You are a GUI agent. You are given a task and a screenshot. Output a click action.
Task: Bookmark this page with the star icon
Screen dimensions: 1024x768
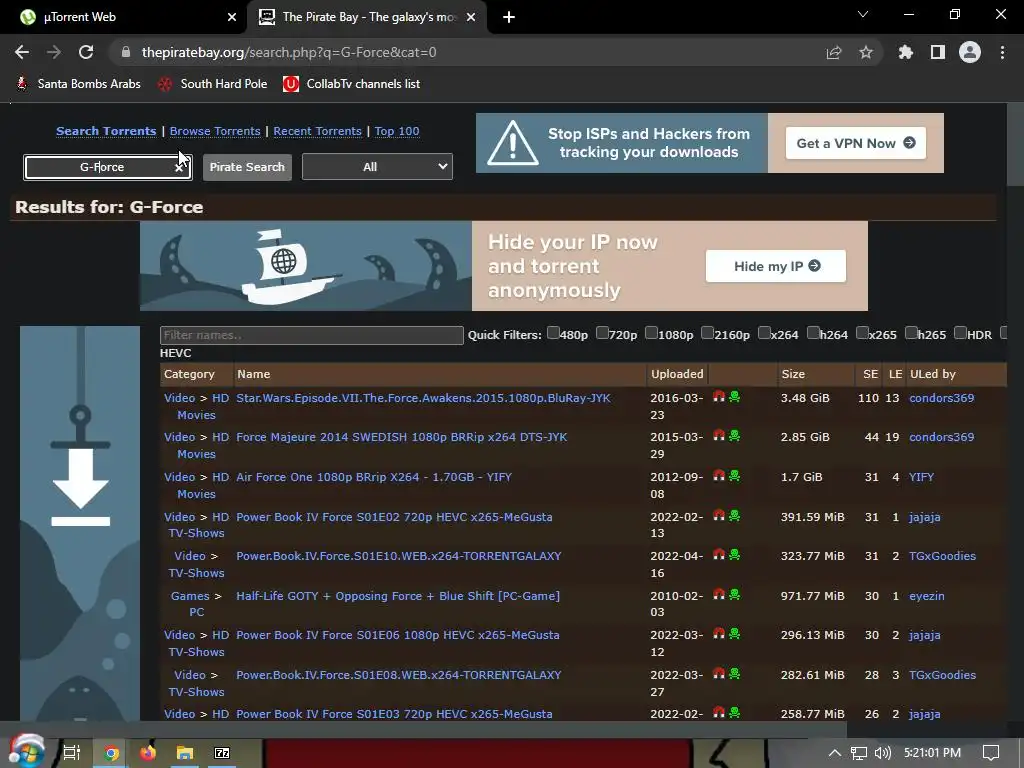[x=866, y=52]
